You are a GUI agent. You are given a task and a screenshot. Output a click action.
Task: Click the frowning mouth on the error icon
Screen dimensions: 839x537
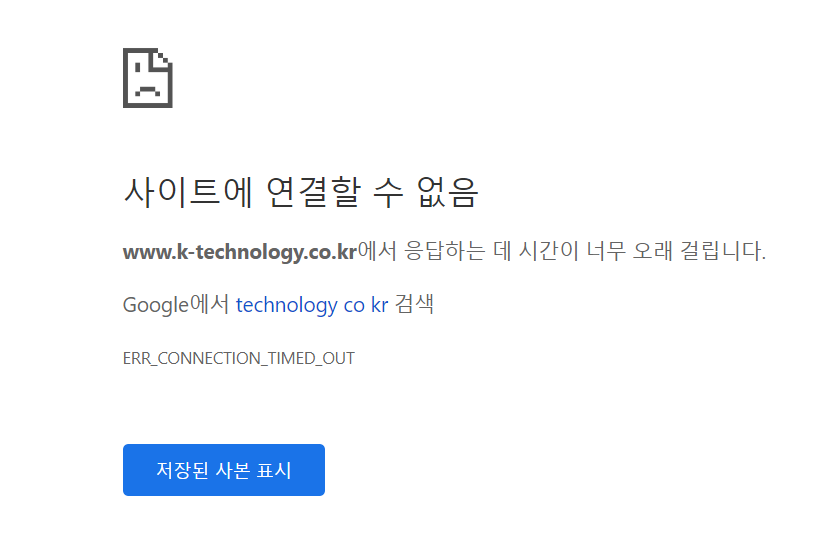[148, 90]
